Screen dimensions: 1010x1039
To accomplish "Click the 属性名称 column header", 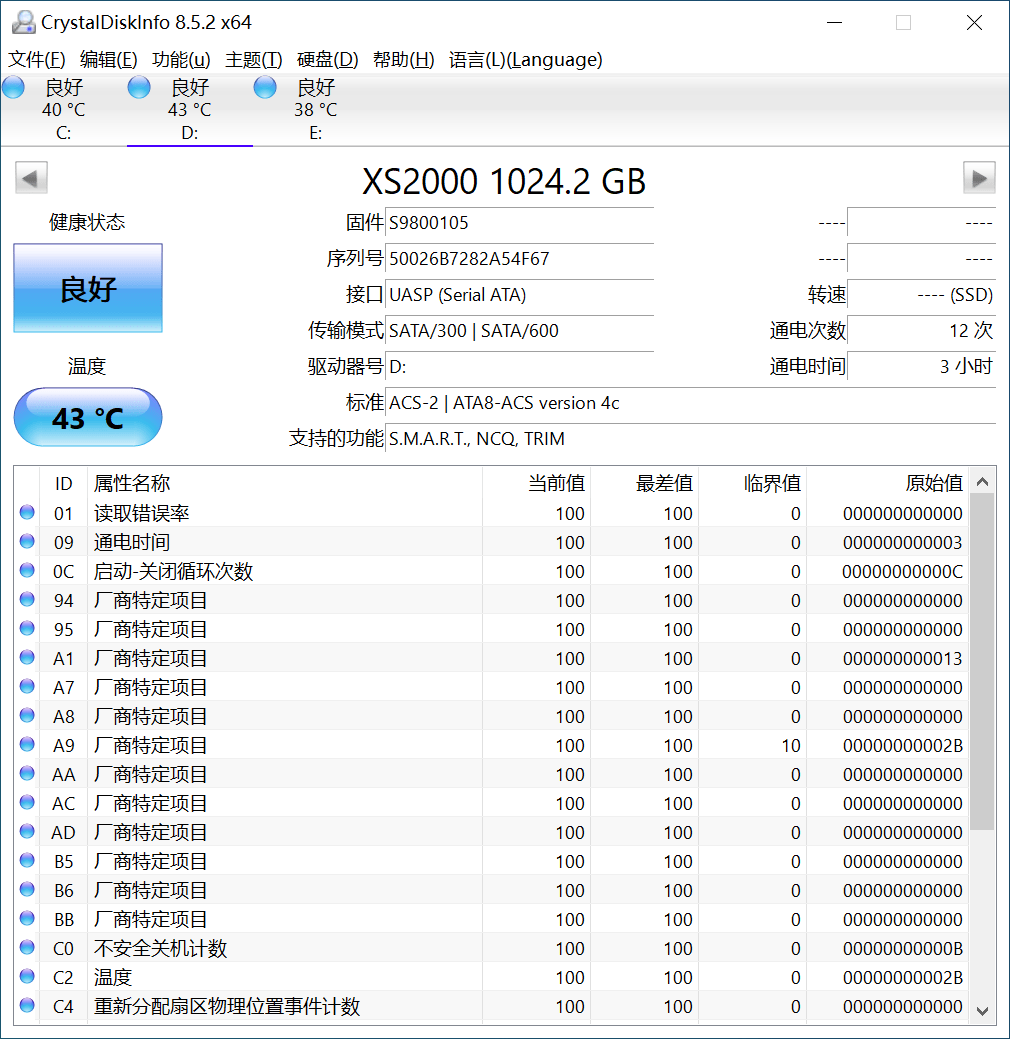I will [x=285, y=483].
